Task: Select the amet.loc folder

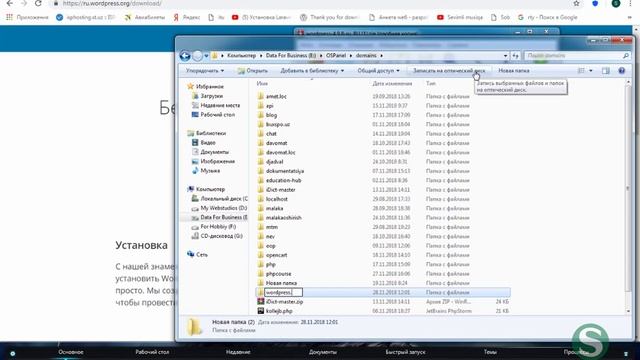Action: 276,96
